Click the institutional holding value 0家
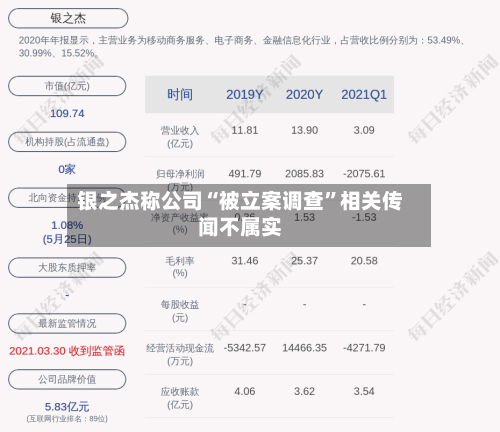 [x=67, y=169]
